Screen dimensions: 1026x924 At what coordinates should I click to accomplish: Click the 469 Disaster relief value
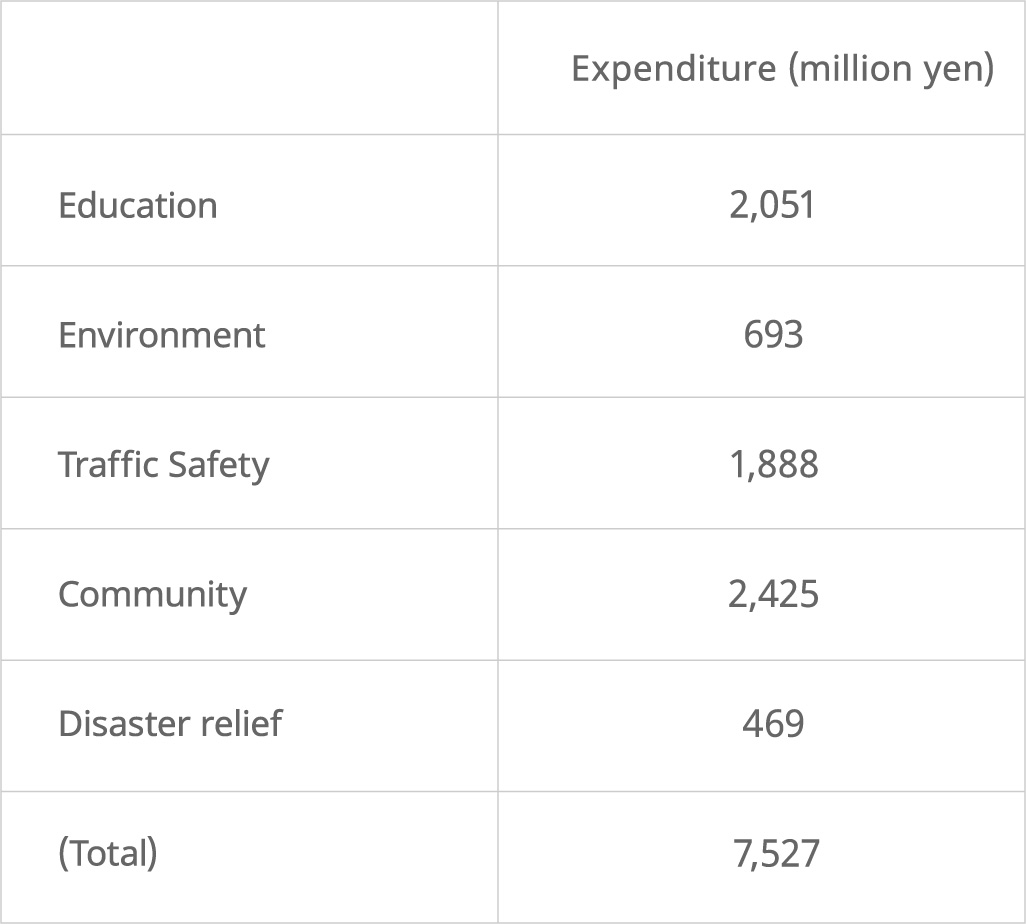click(773, 723)
